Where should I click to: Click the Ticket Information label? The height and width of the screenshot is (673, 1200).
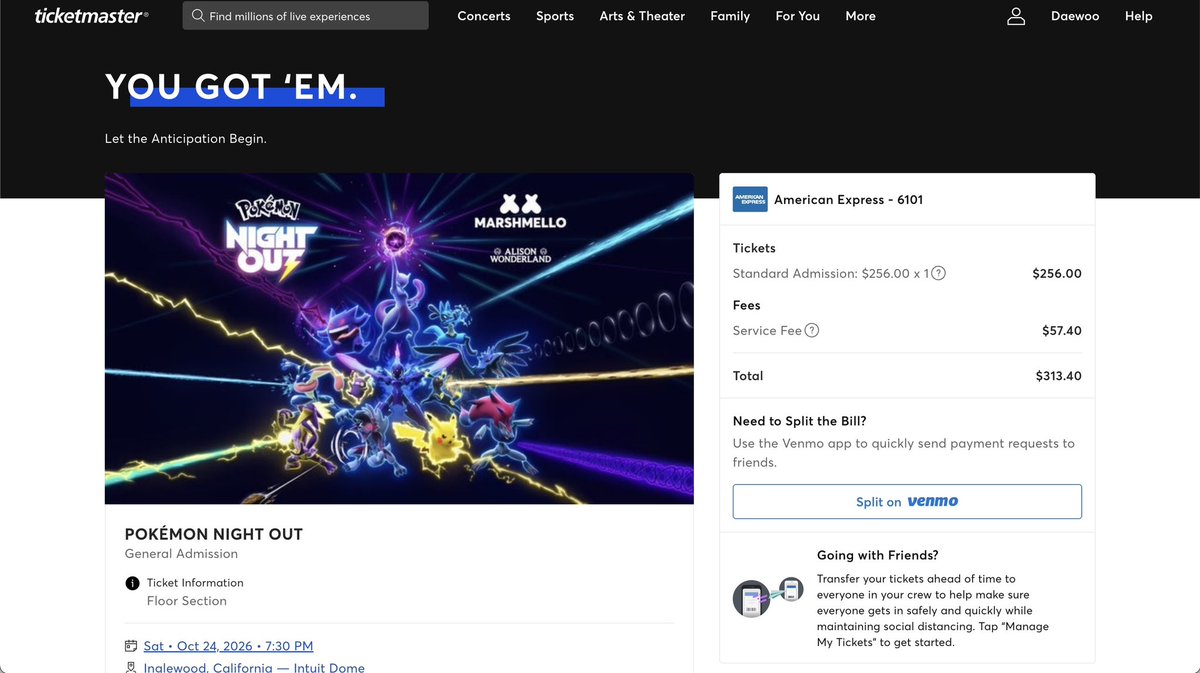point(195,583)
